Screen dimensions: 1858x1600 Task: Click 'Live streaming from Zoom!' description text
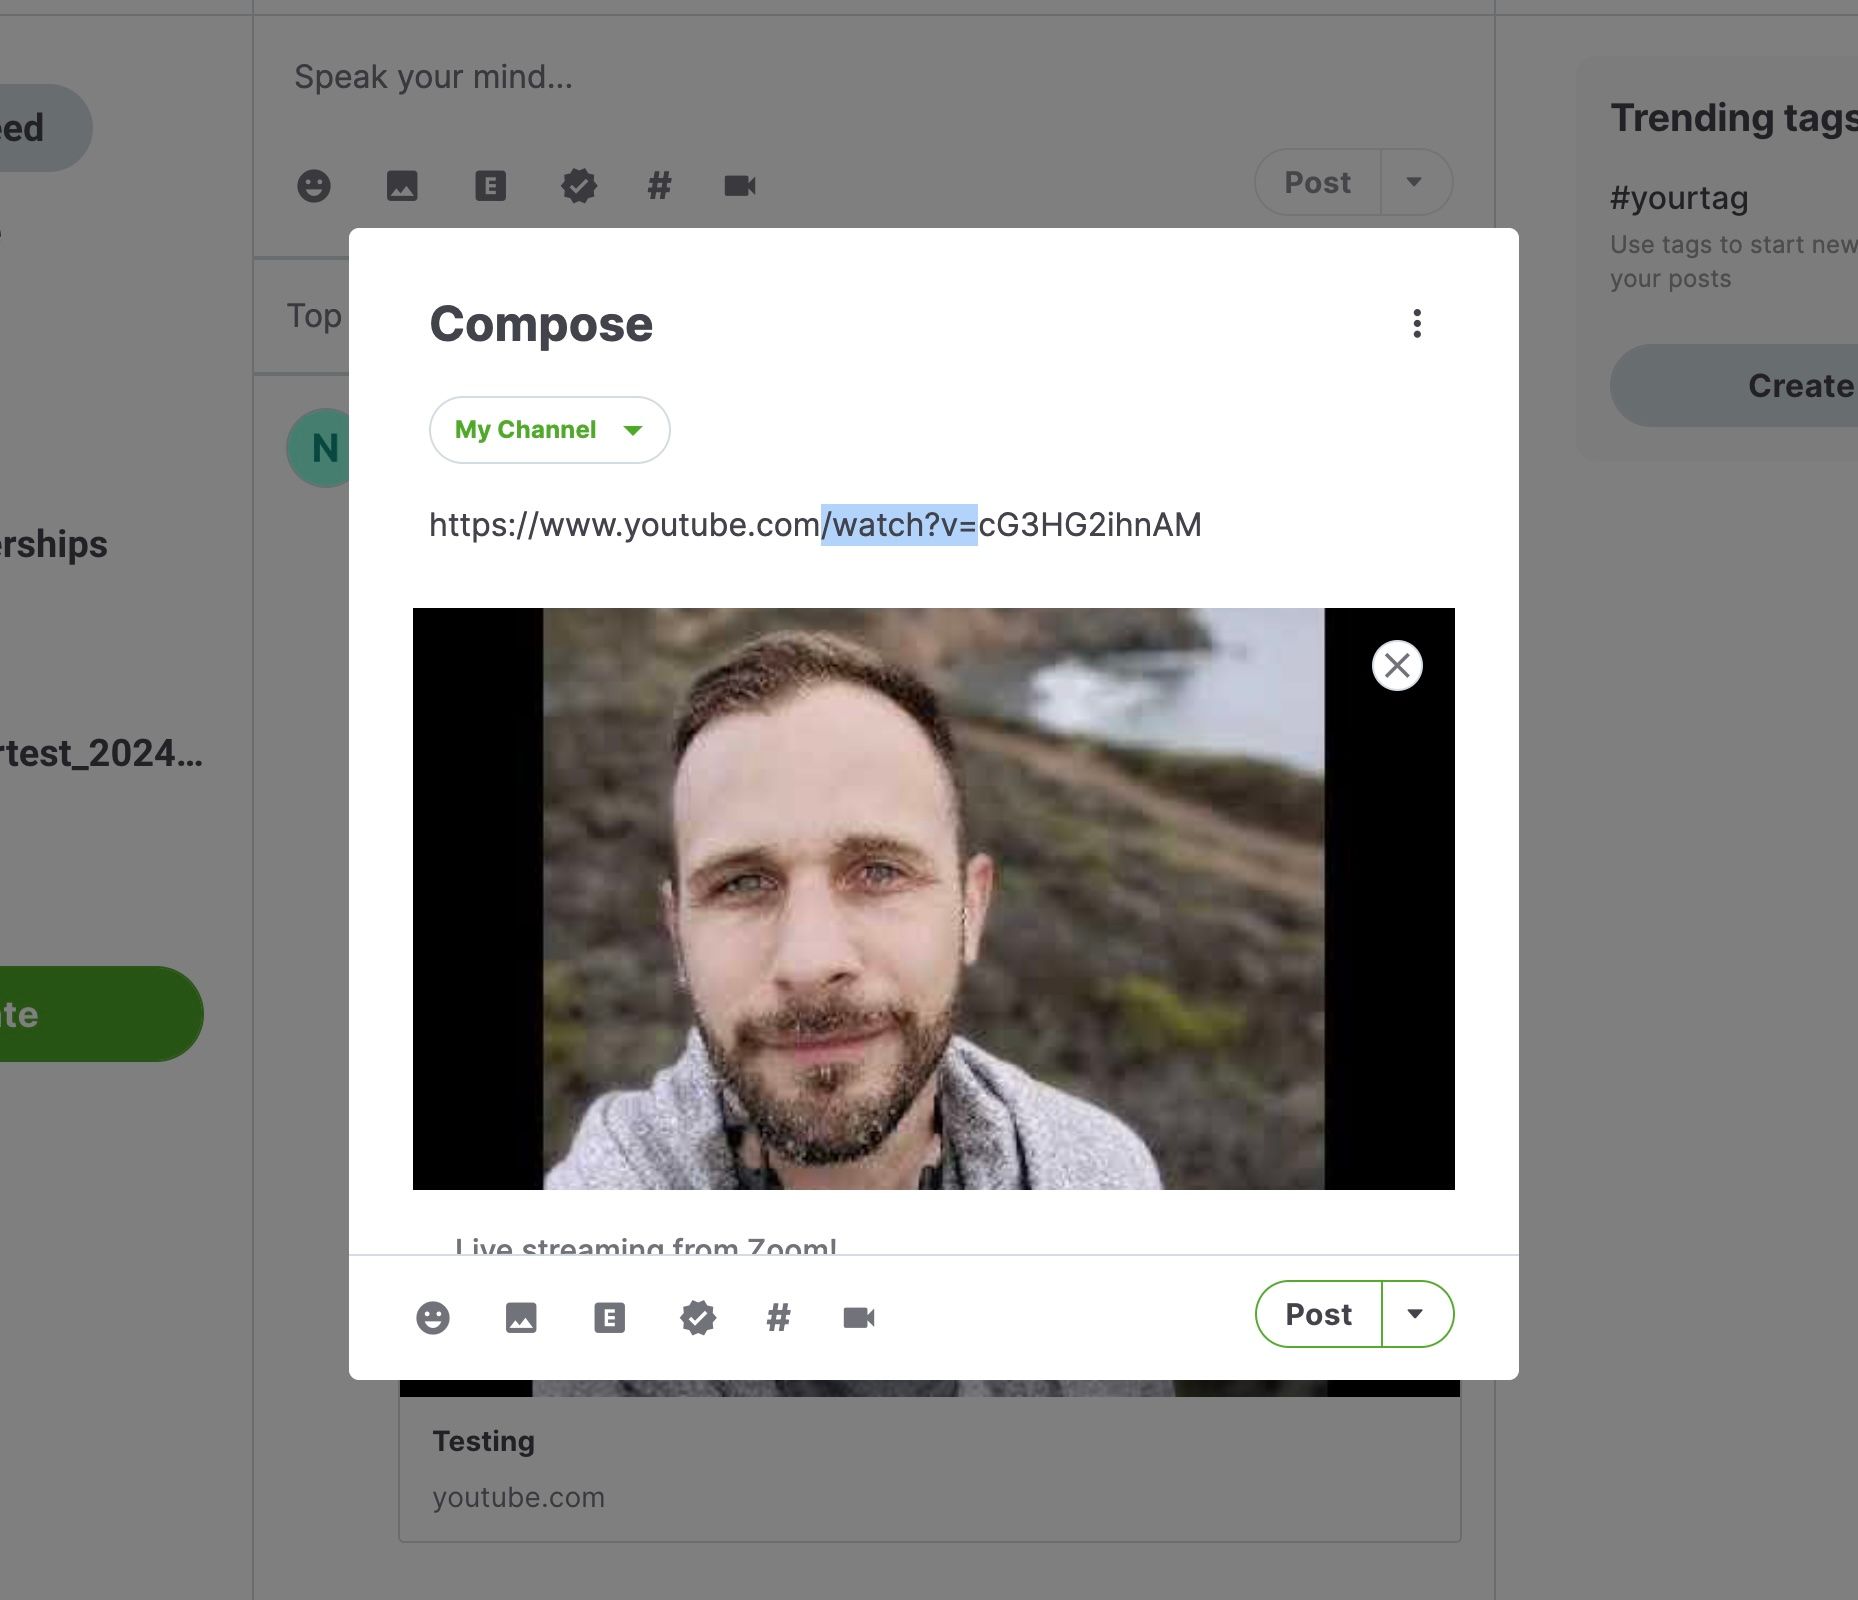pos(646,1245)
